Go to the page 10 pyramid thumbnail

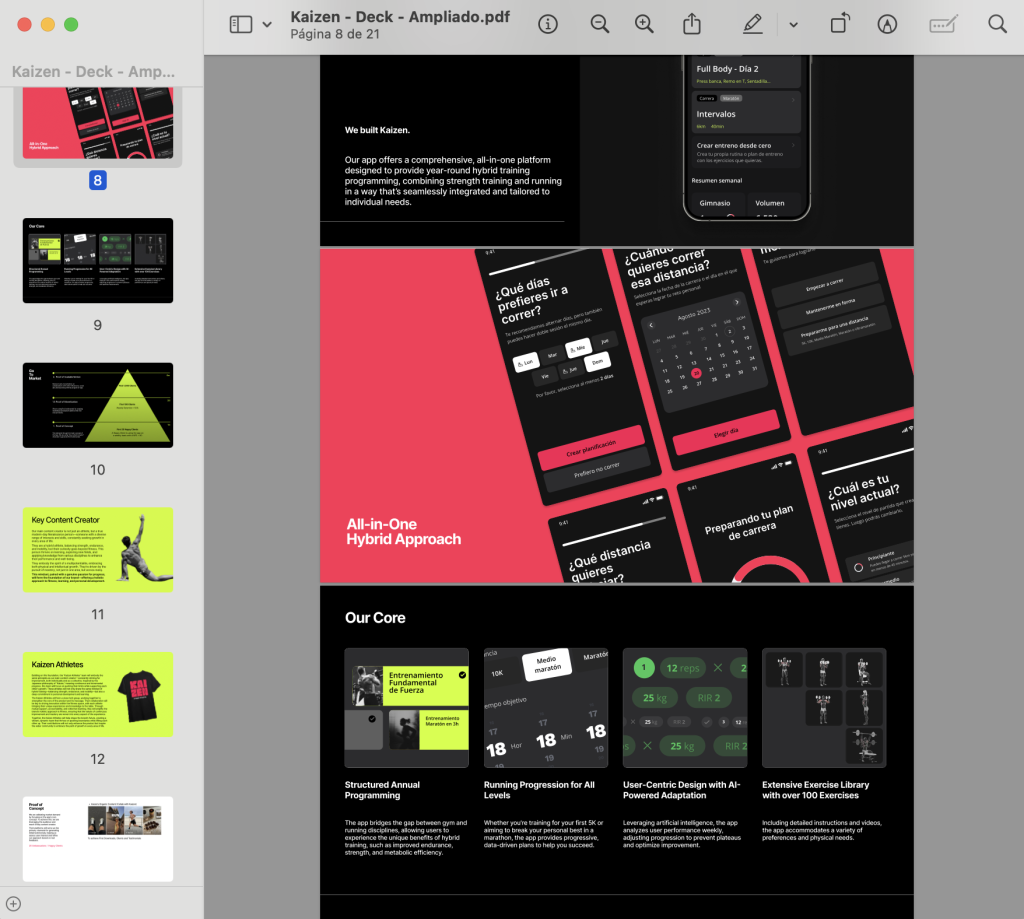click(x=98, y=405)
